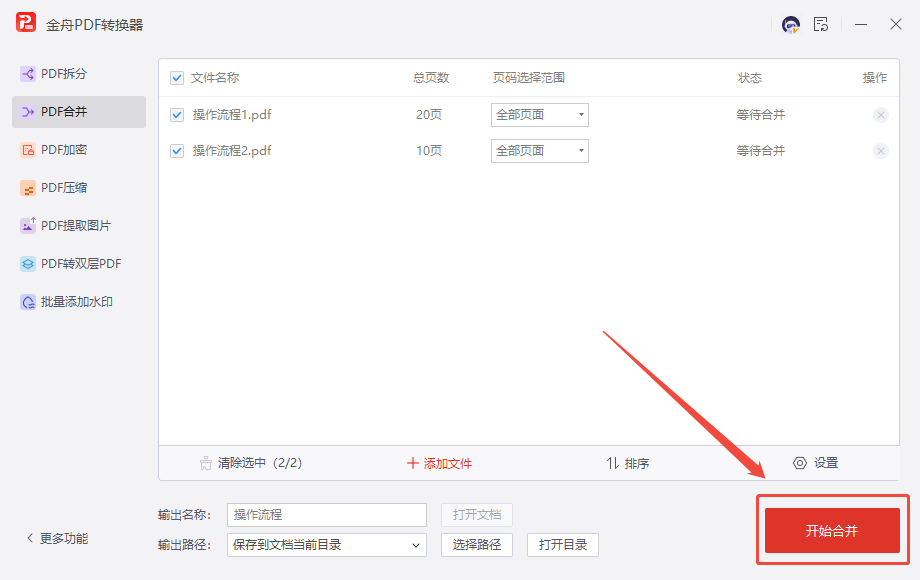The image size is (920, 580).
Task: Click file name 操作流程1.pdf
Action: pyautogui.click(x=232, y=115)
